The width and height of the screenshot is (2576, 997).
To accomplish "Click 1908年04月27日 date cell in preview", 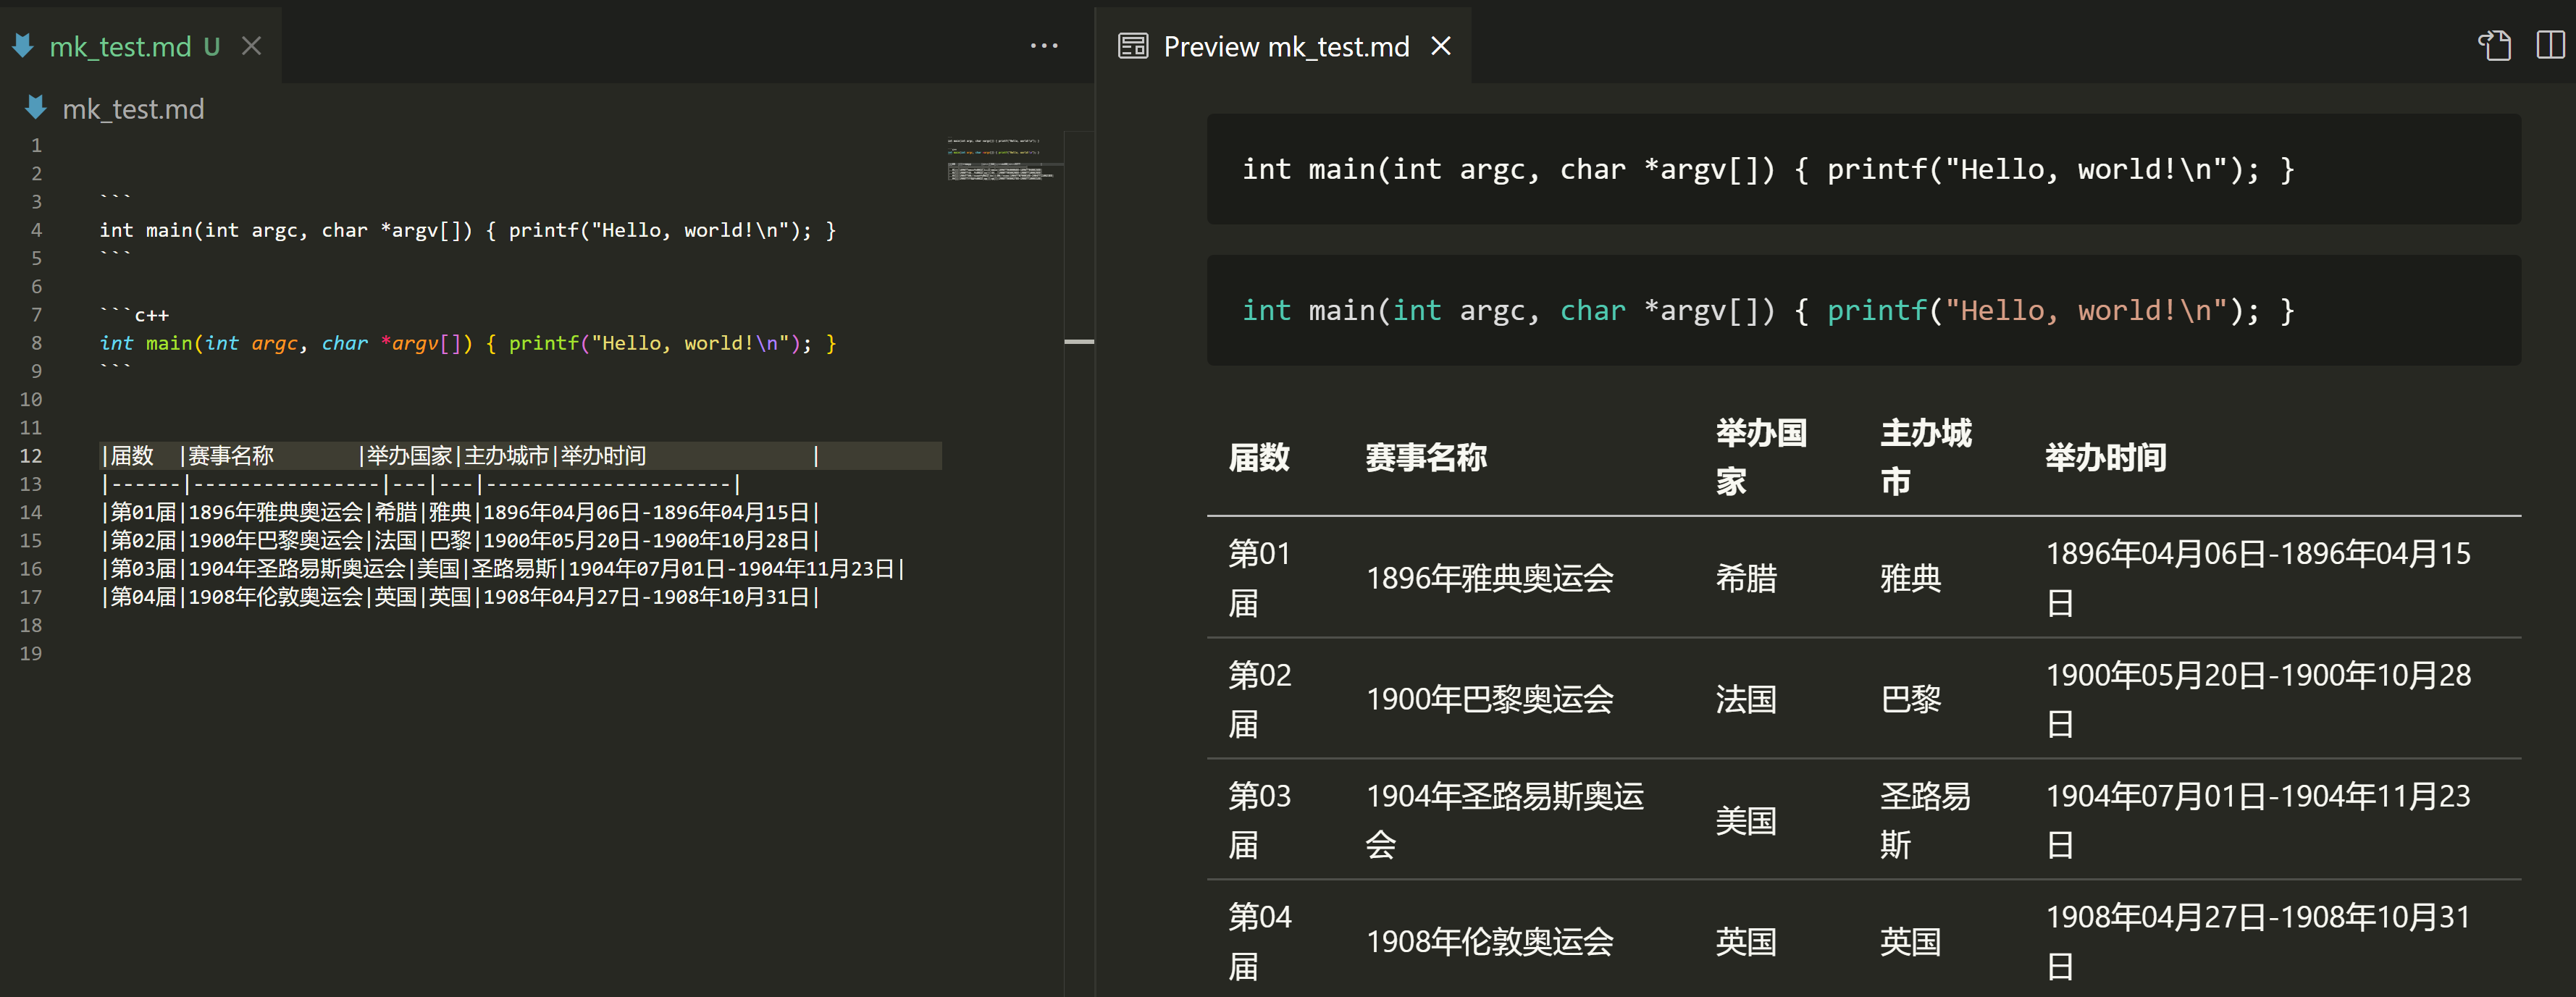I will point(2258,941).
